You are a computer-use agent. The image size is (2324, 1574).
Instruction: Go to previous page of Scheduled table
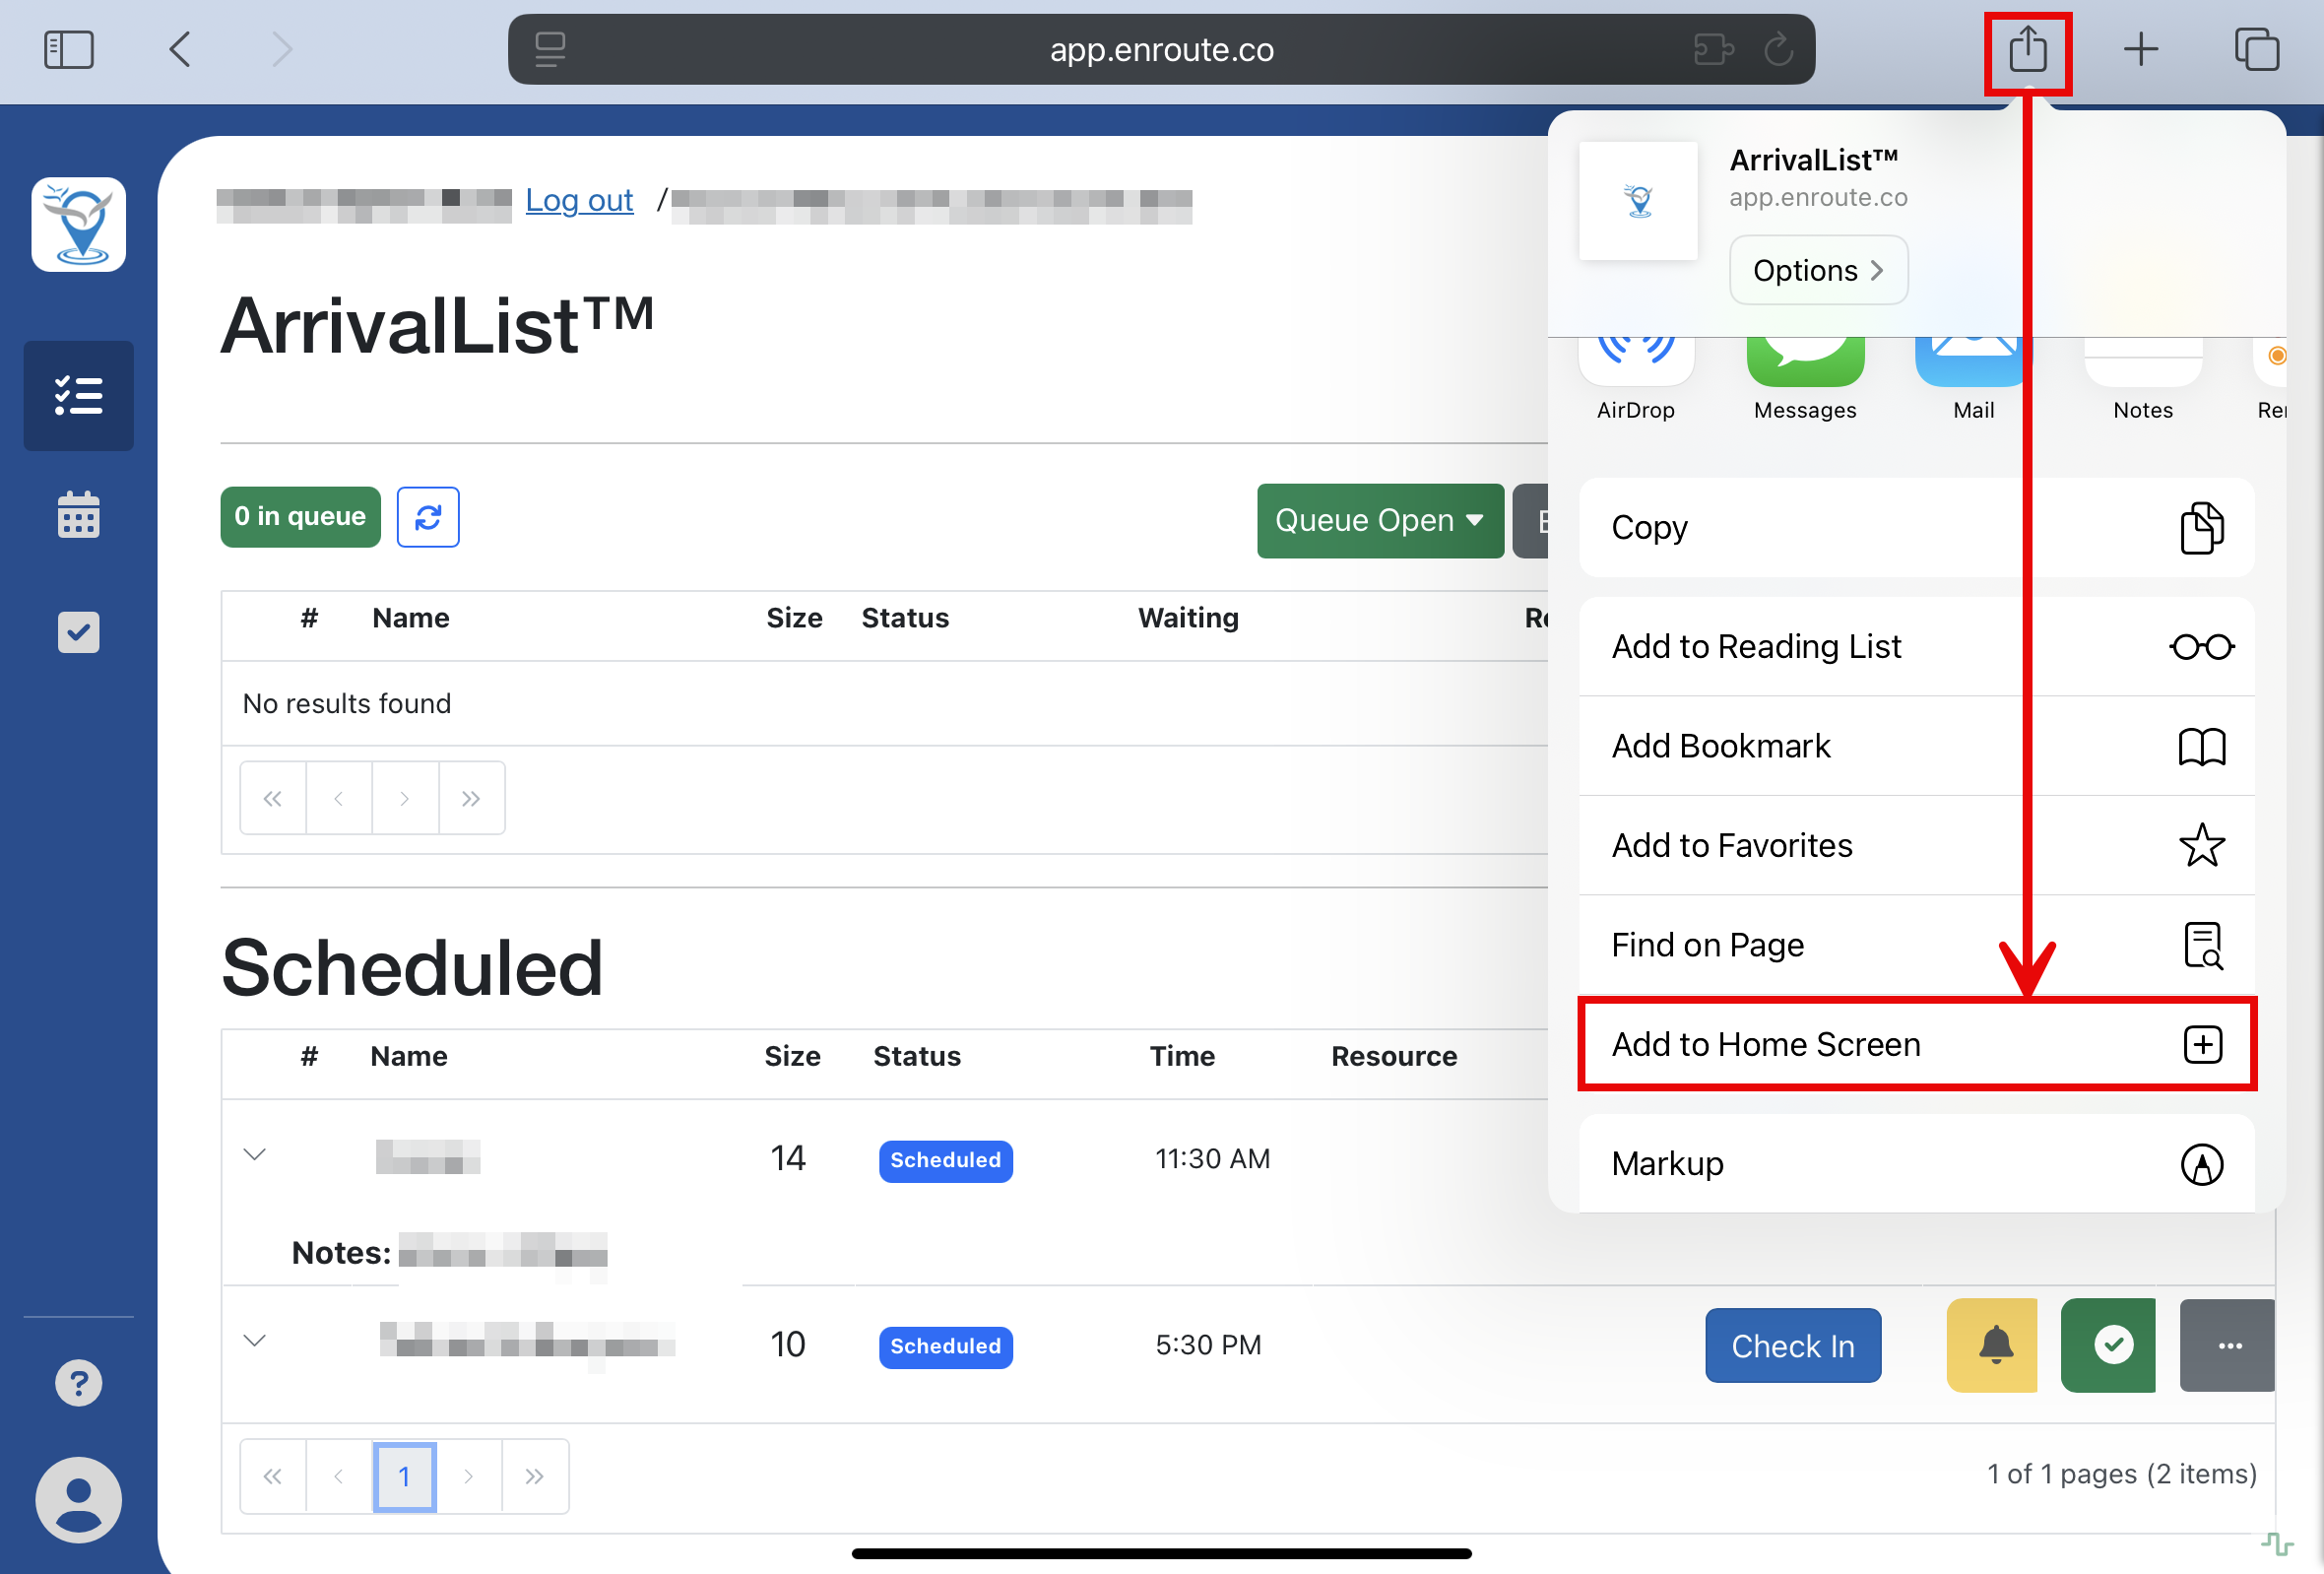tap(339, 1476)
